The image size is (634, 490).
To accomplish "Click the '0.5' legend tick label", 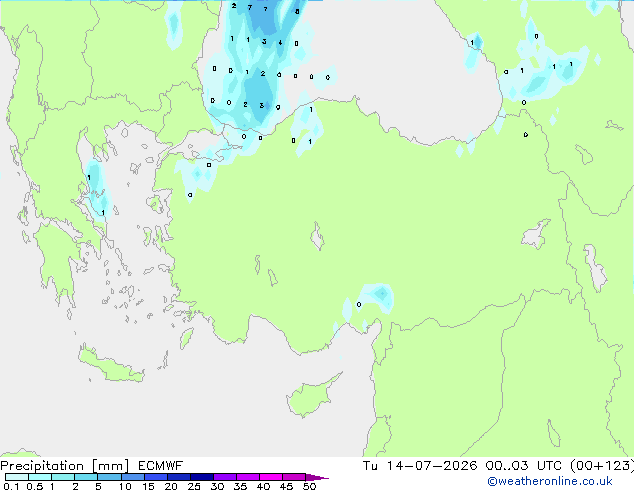I will tap(35, 486).
